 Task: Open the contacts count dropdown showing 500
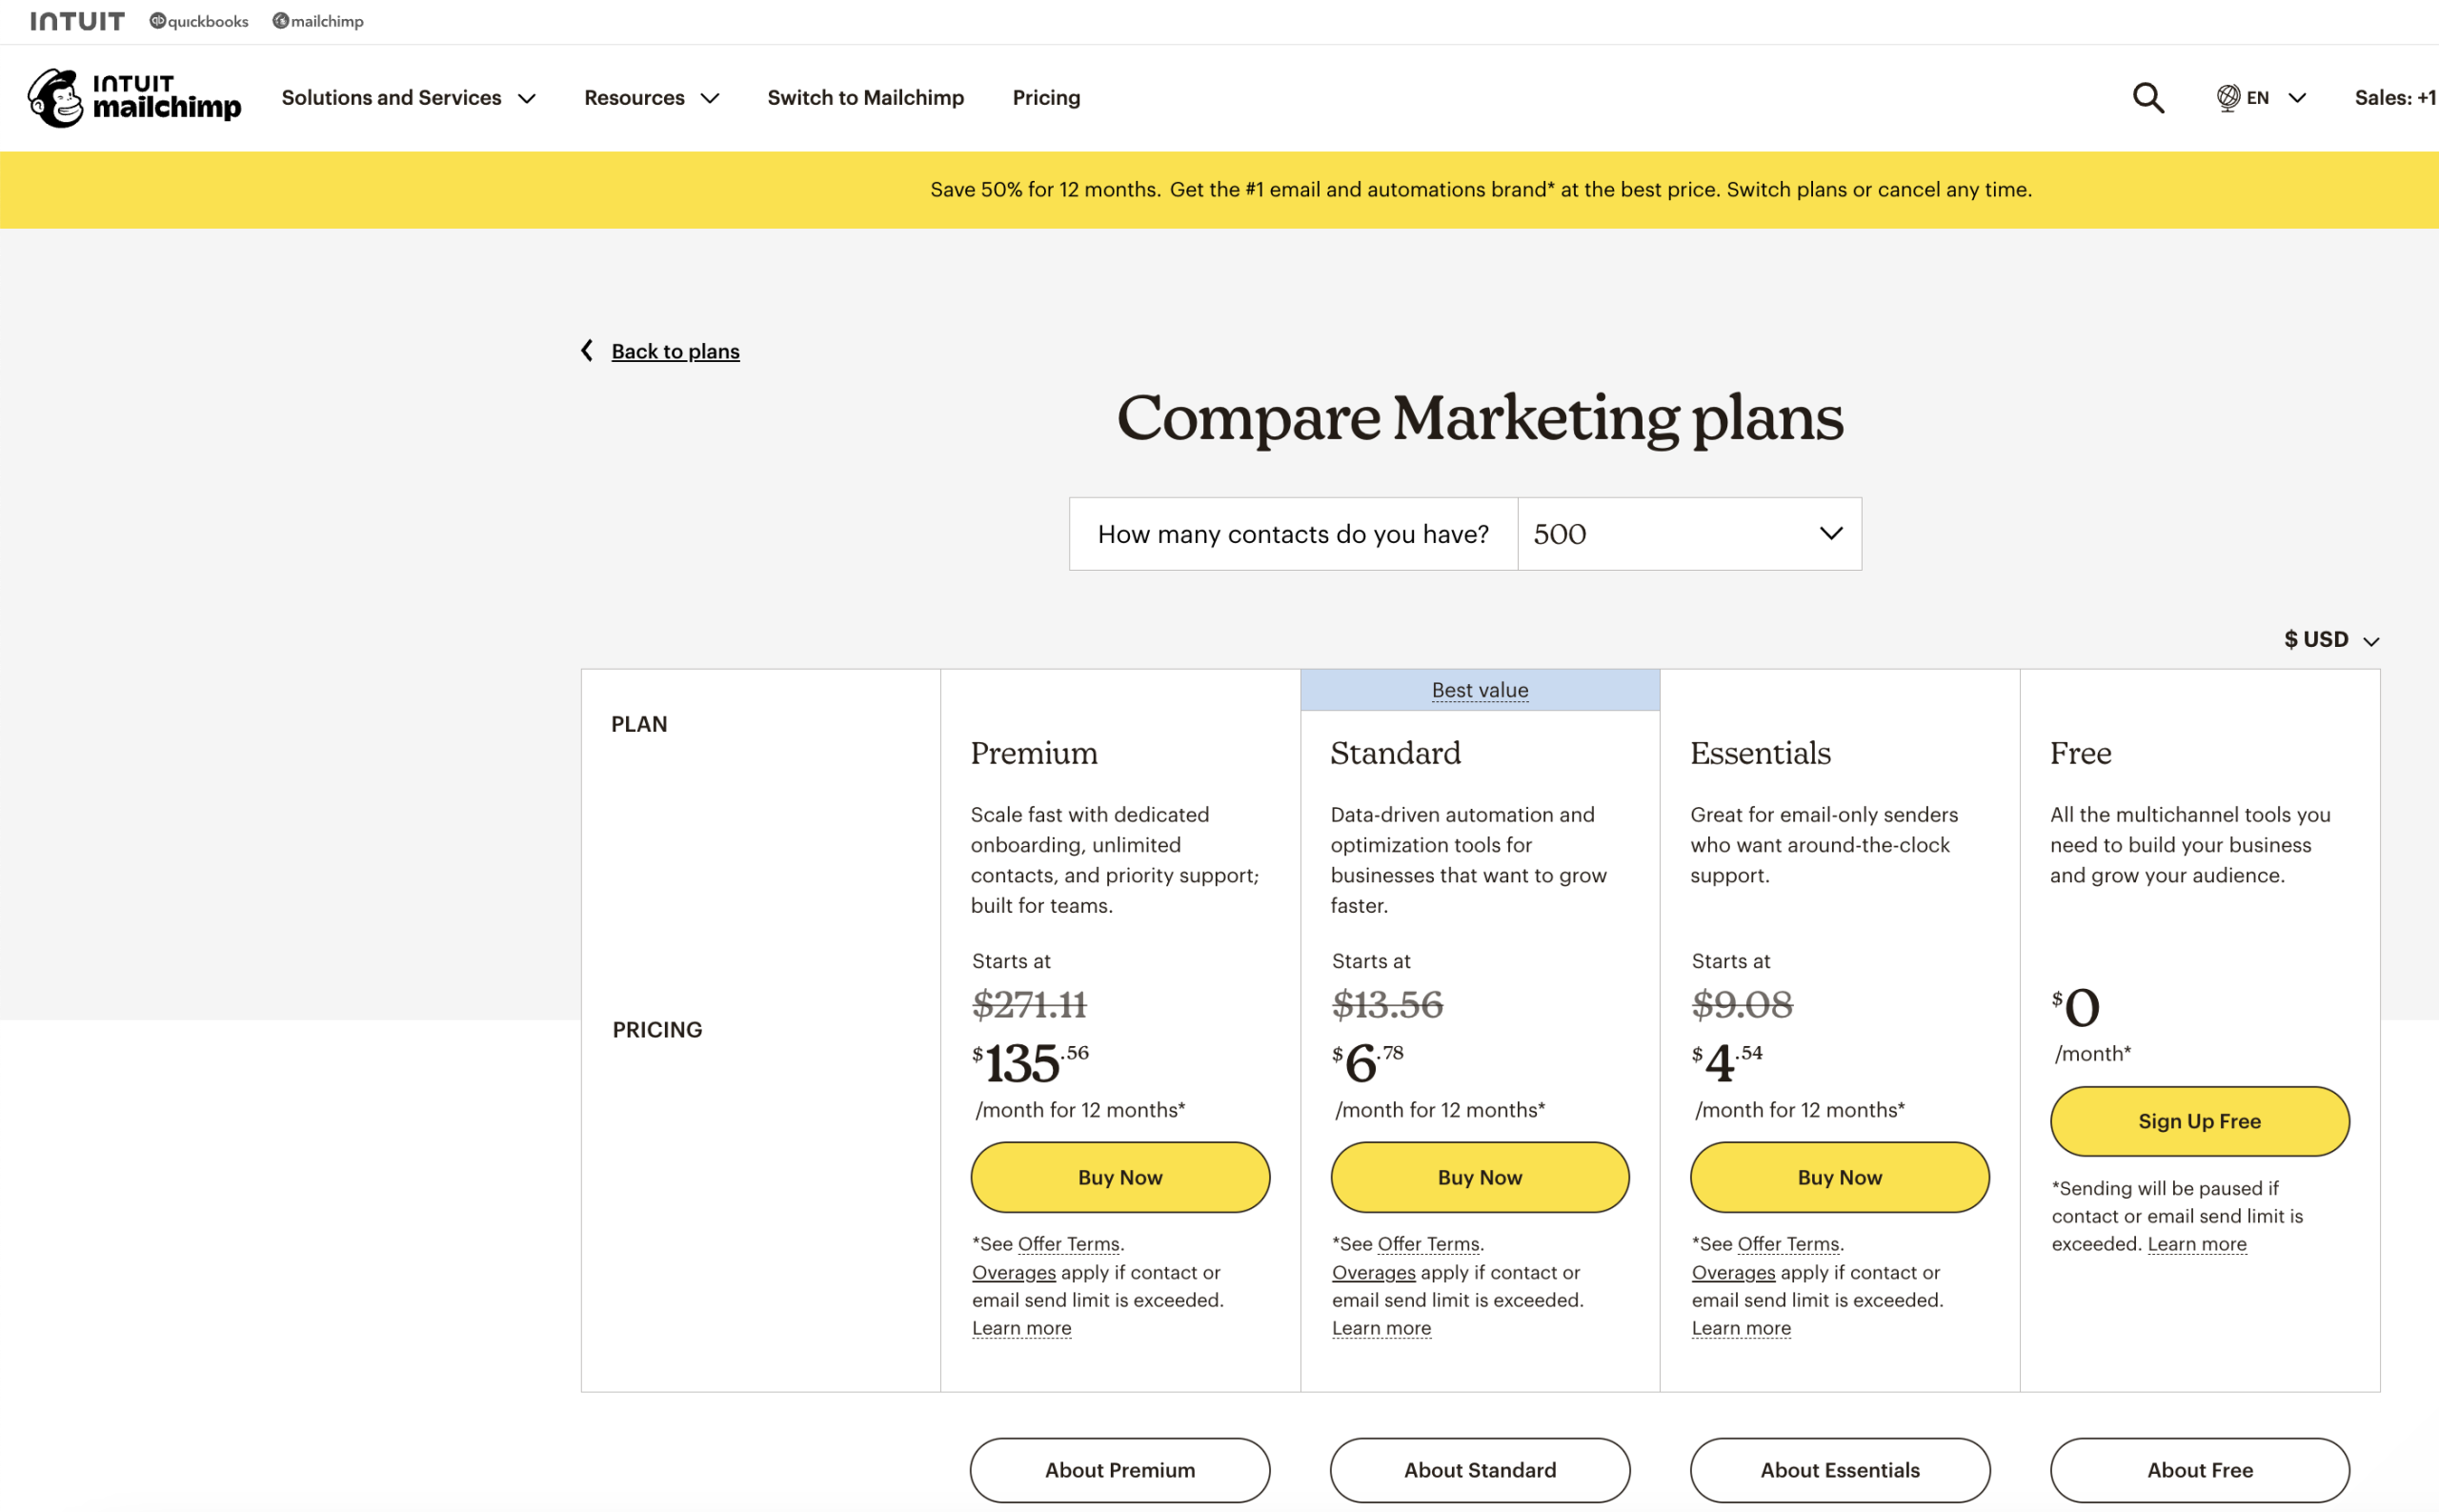coord(1688,534)
